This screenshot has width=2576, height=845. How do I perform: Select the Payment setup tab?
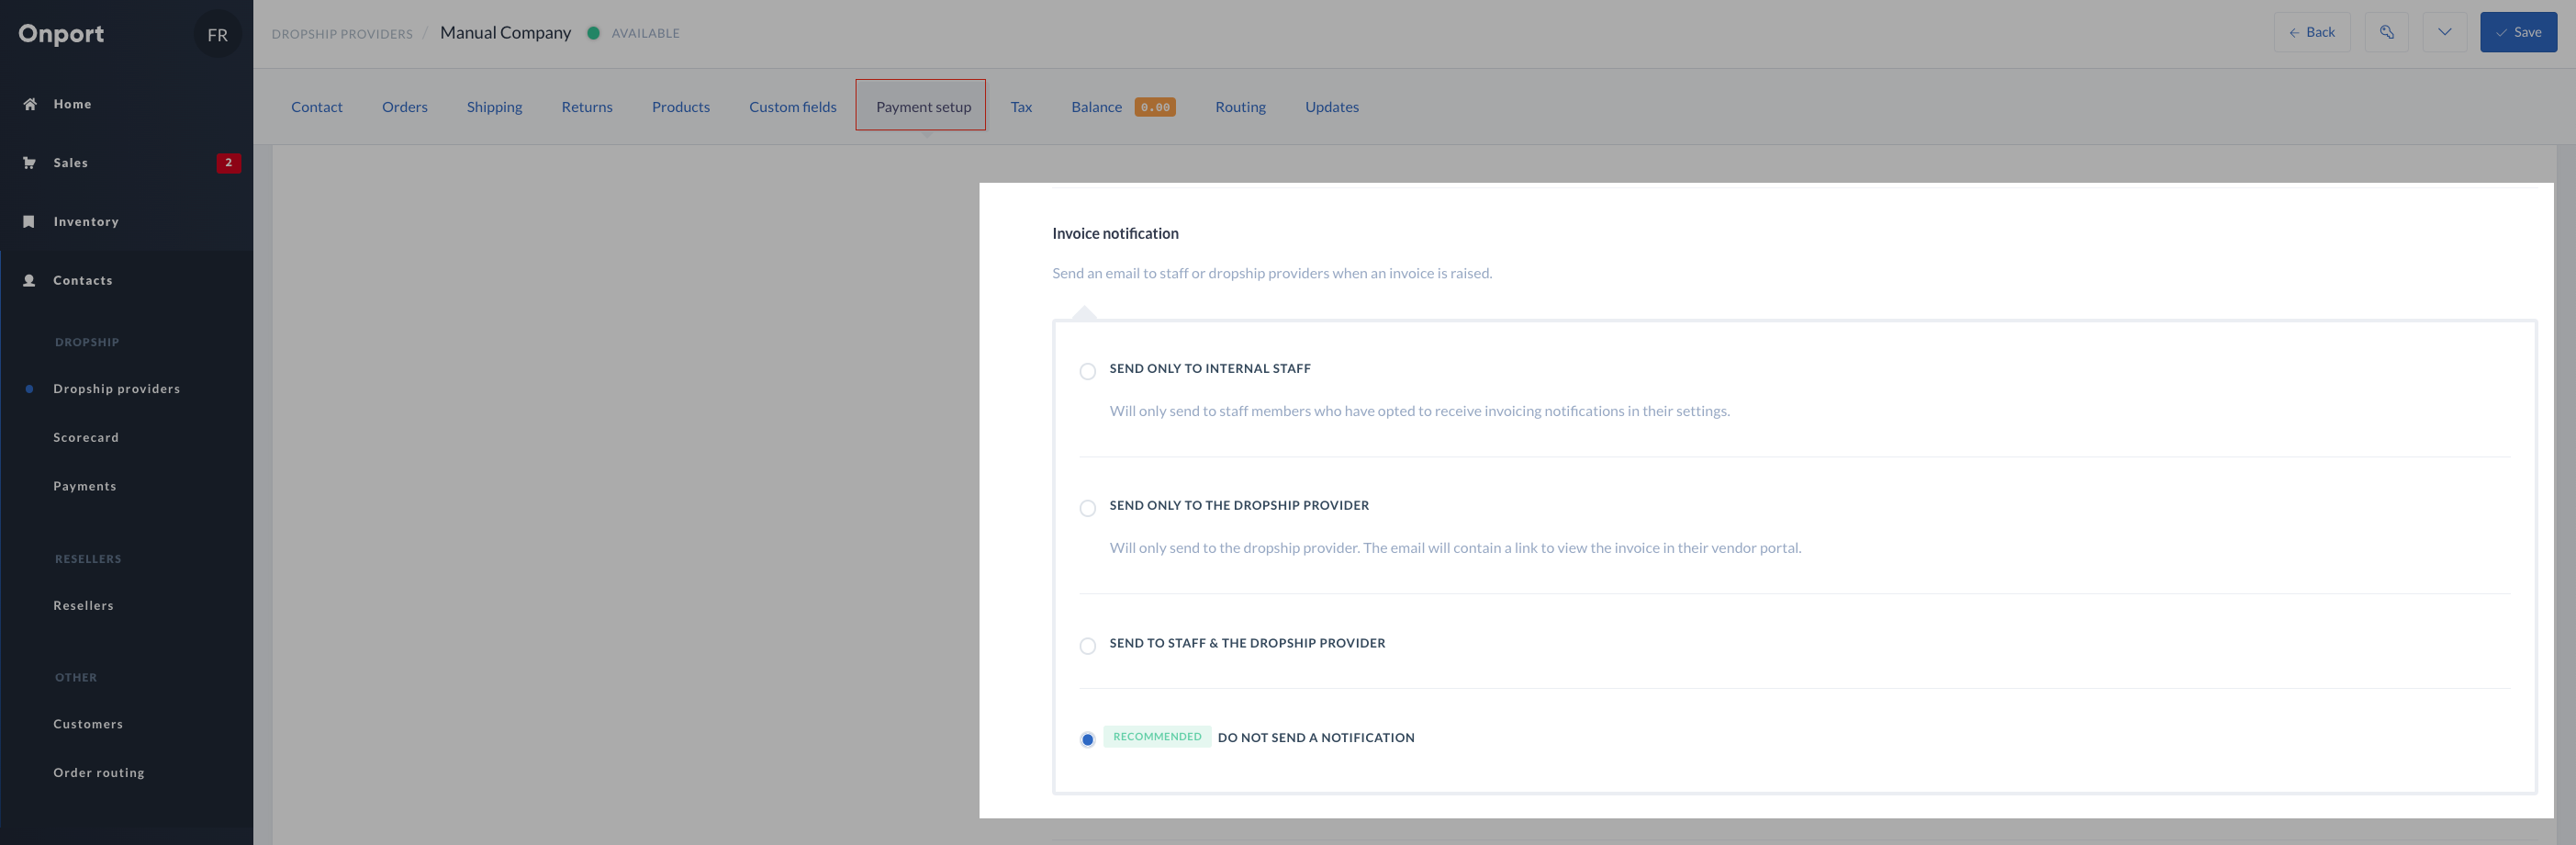coord(921,105)
